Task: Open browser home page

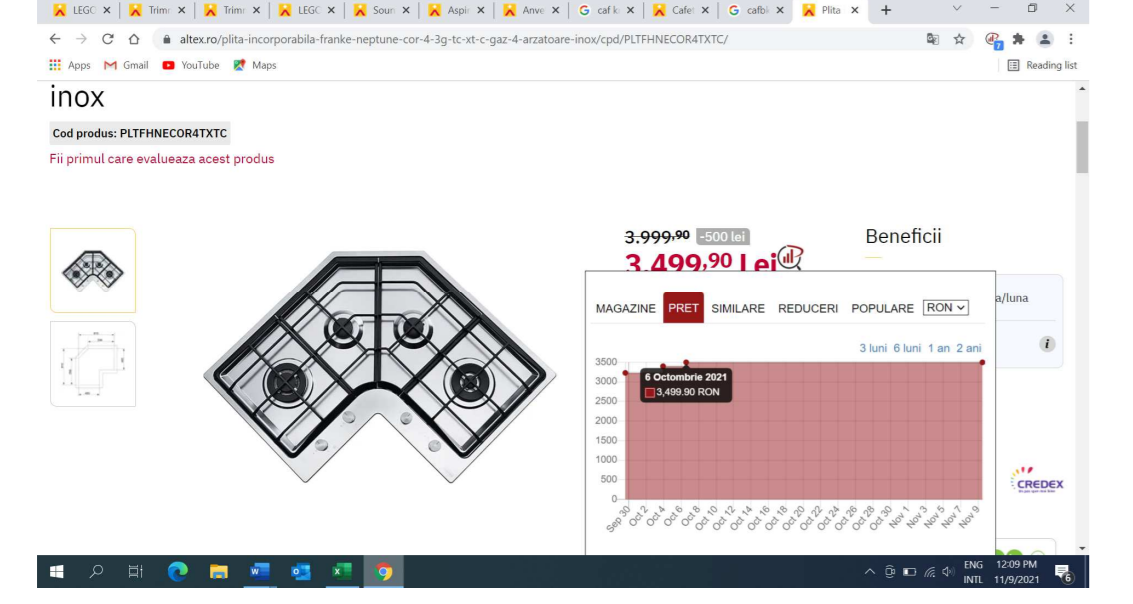Action: 134,39
